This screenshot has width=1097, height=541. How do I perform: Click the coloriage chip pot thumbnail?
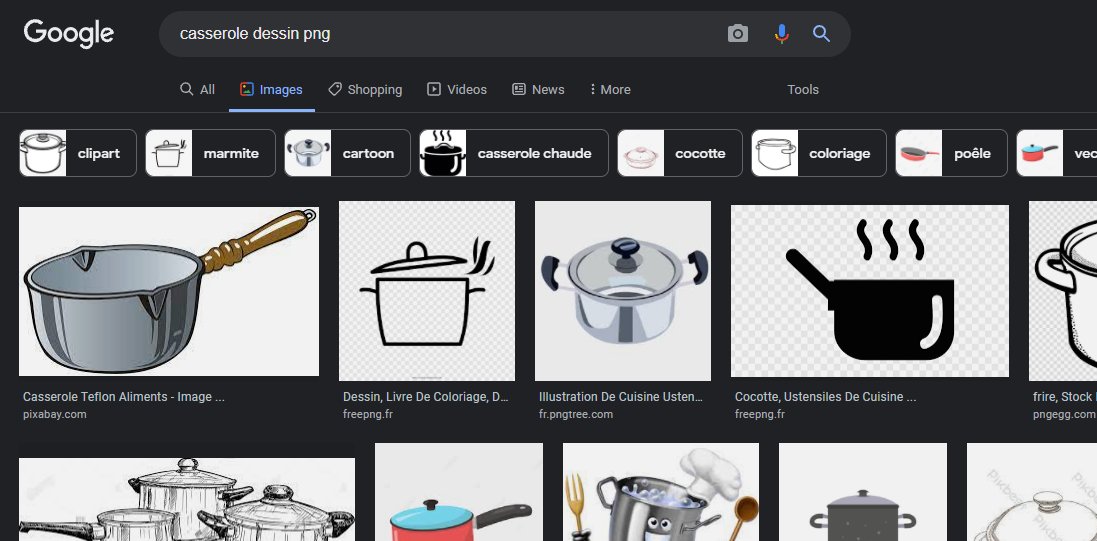775,153
